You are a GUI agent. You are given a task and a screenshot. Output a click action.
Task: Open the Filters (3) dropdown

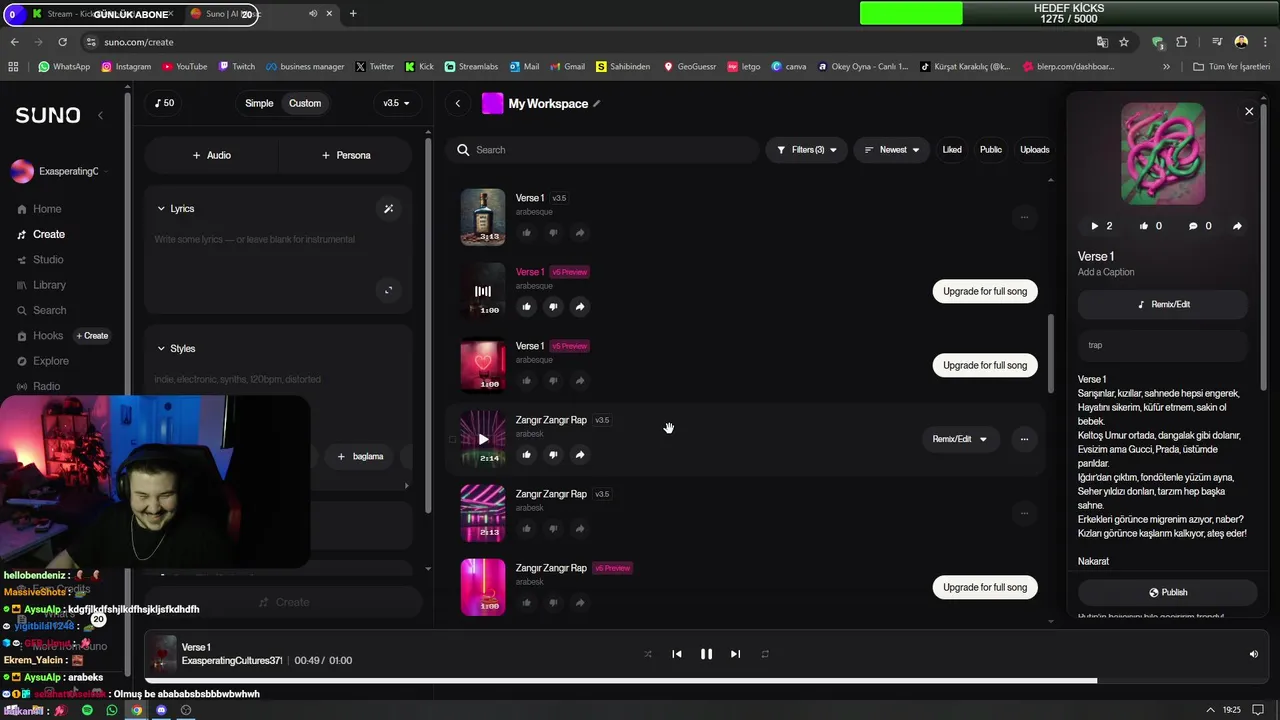point(807,150)
